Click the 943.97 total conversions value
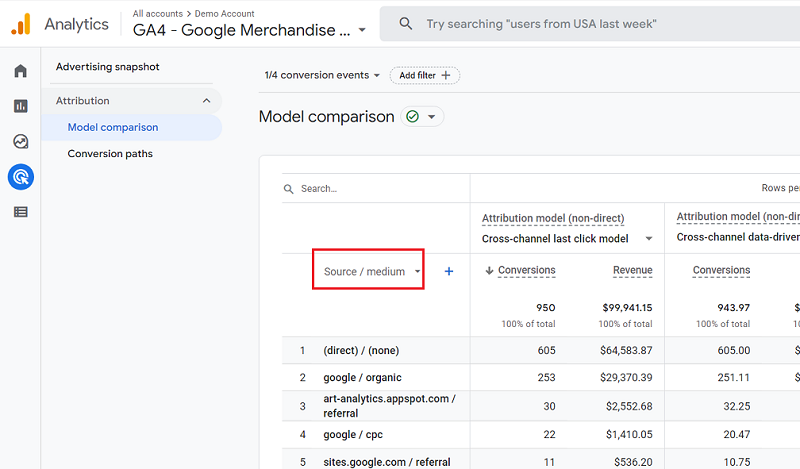The width and height of the screenshot is (800, 469). click(x=734, y=308)
